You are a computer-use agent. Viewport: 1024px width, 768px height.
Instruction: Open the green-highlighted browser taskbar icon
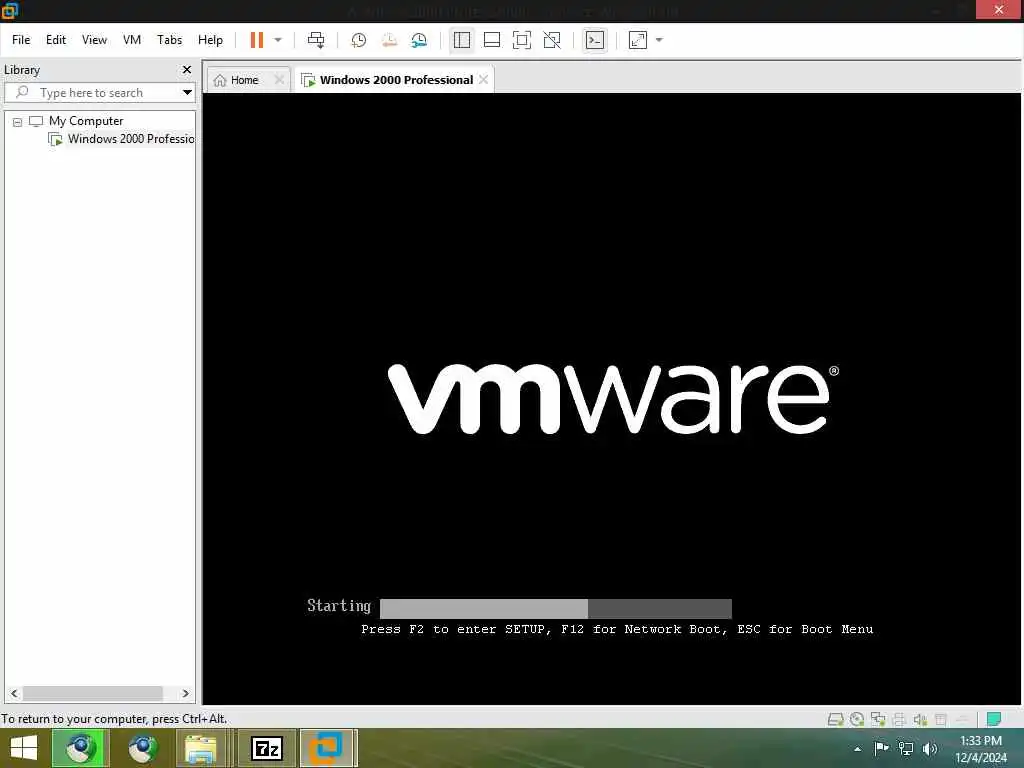pyautogui.click(x=78, y=748)
